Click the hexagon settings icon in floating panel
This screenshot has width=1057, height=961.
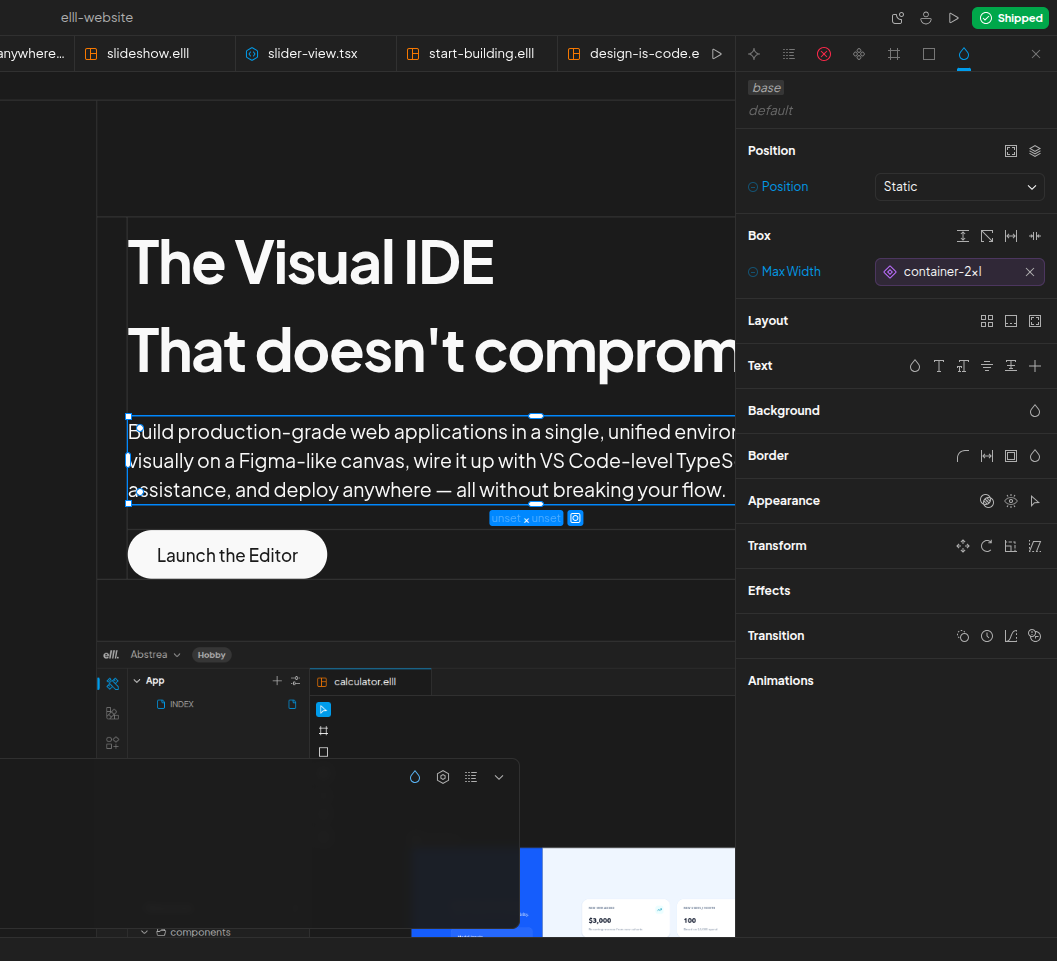coord(443,777)
